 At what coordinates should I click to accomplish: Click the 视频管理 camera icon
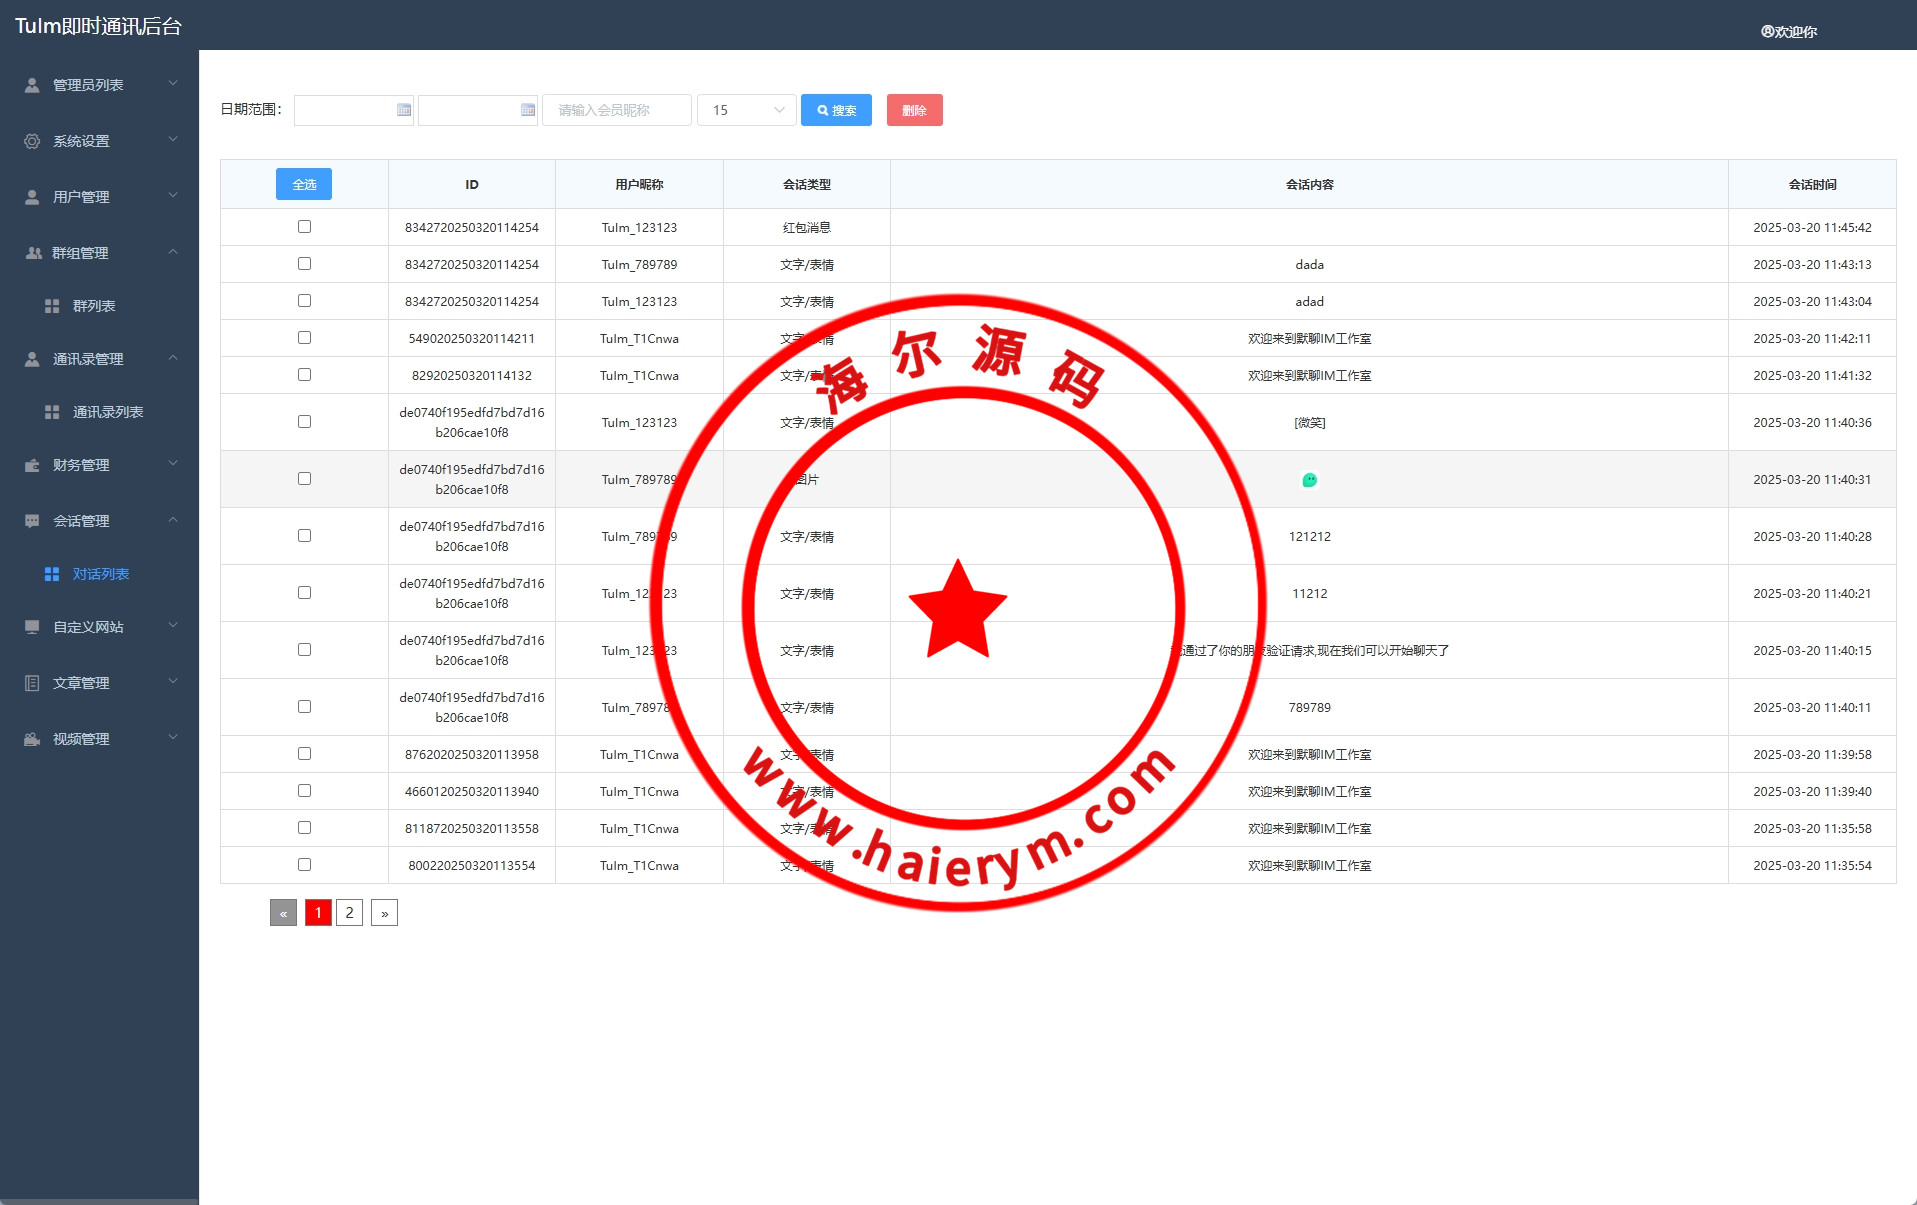(x=32, y=739)
